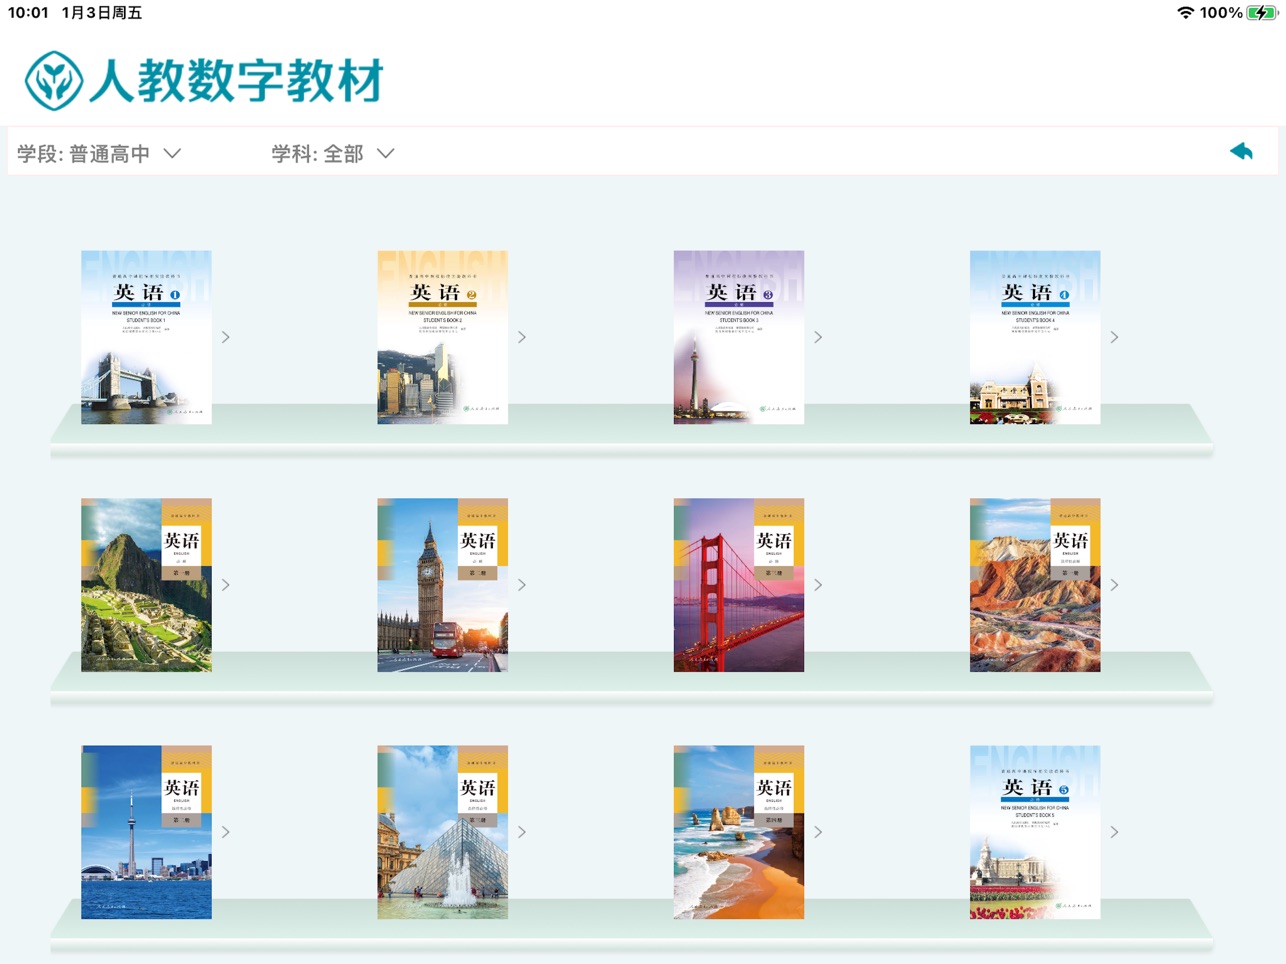Click the arrow beside the Golden Gate Bridge book

[x=818, y=585]
